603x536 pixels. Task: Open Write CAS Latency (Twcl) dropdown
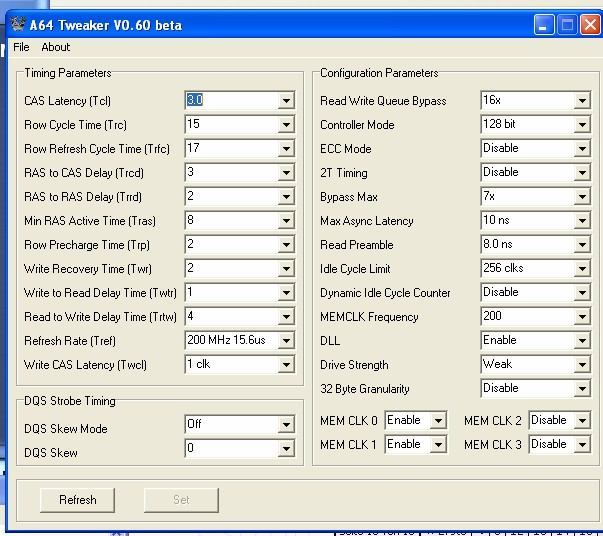coord(286,365)
